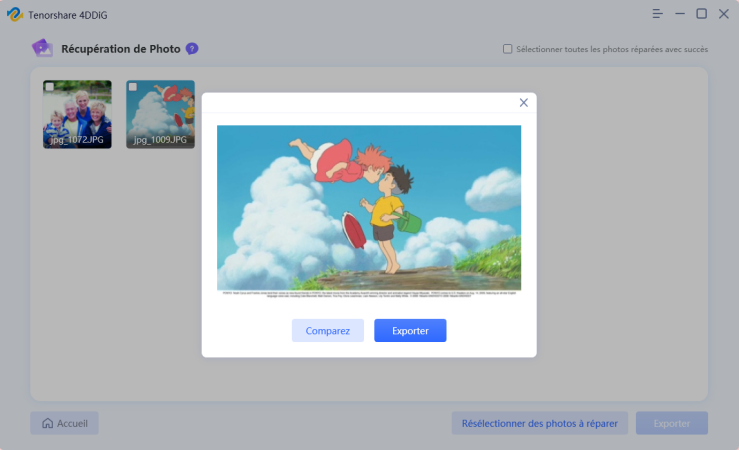Open the help question mark icon
This screenshot has height=450, width=739.
tap(192, 49)
